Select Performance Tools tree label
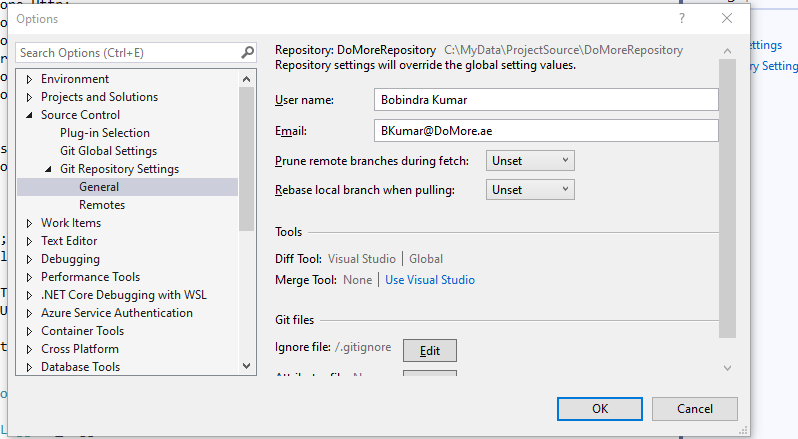Image resolution: width=798 pixels, height=439 pixels. [x=90, y=277]
